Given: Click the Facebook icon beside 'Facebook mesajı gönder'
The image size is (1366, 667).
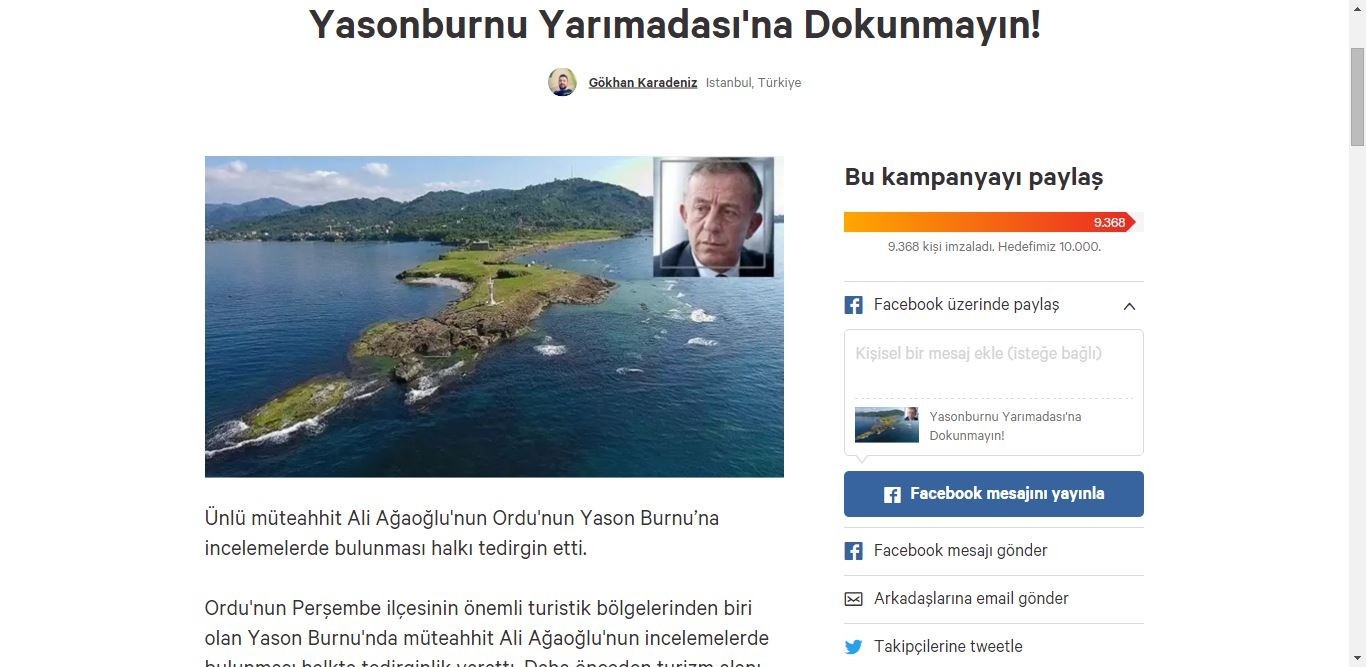Looking at the screenshot, I should pos(853,551).
